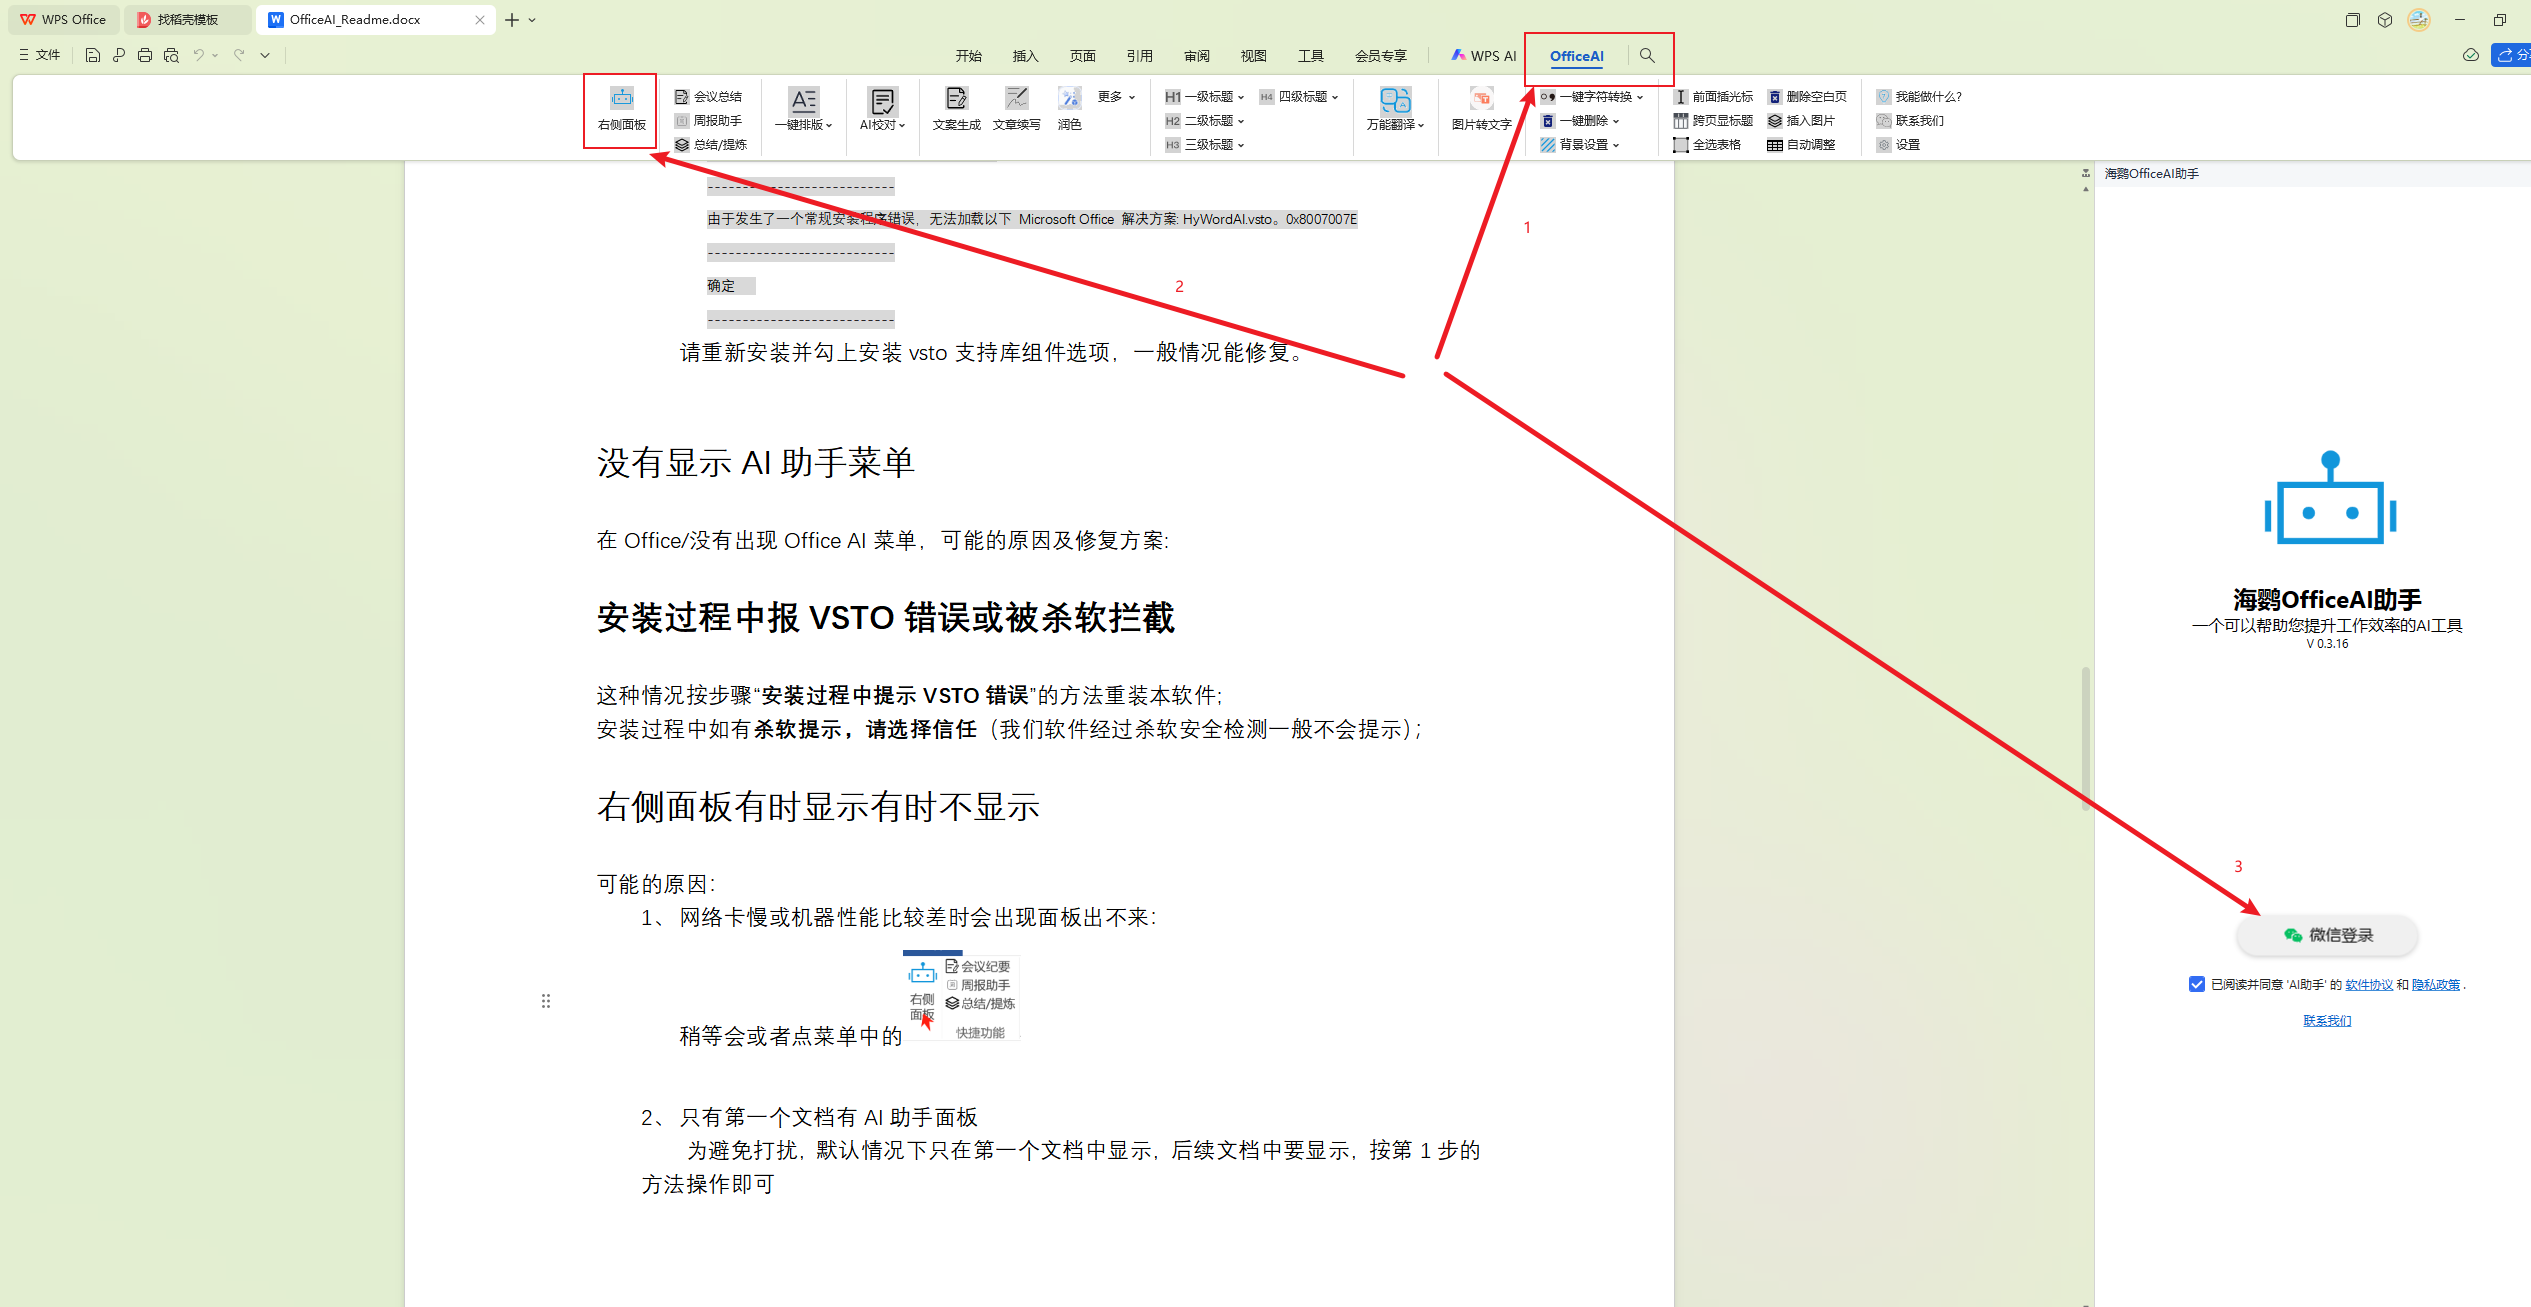Screen dimensions: 2531x1307
Task: Click the 润色 polish text icon
Action: click(1068, 110)
